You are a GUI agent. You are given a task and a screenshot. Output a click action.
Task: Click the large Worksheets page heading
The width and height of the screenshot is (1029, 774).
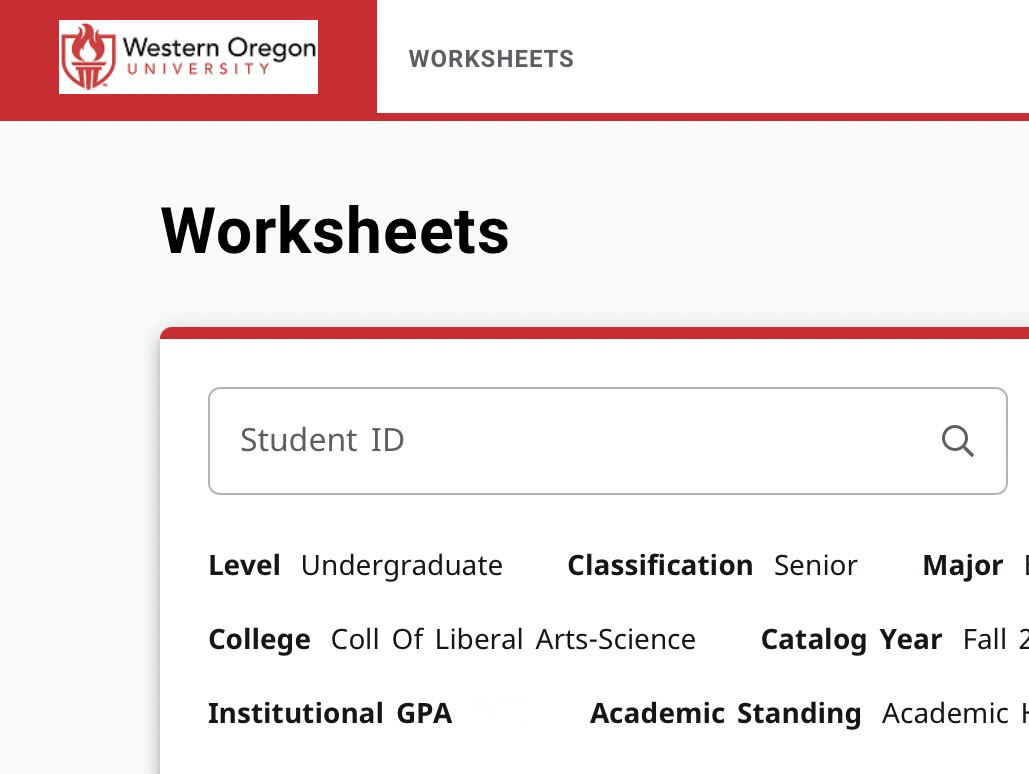click(x=335, y=231)
